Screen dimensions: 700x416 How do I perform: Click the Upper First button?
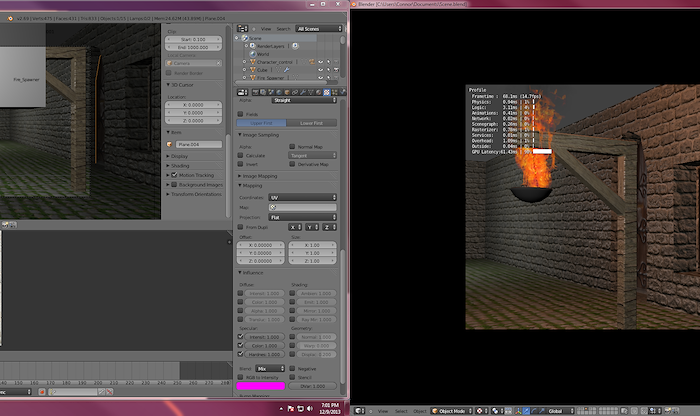[261, 123]
